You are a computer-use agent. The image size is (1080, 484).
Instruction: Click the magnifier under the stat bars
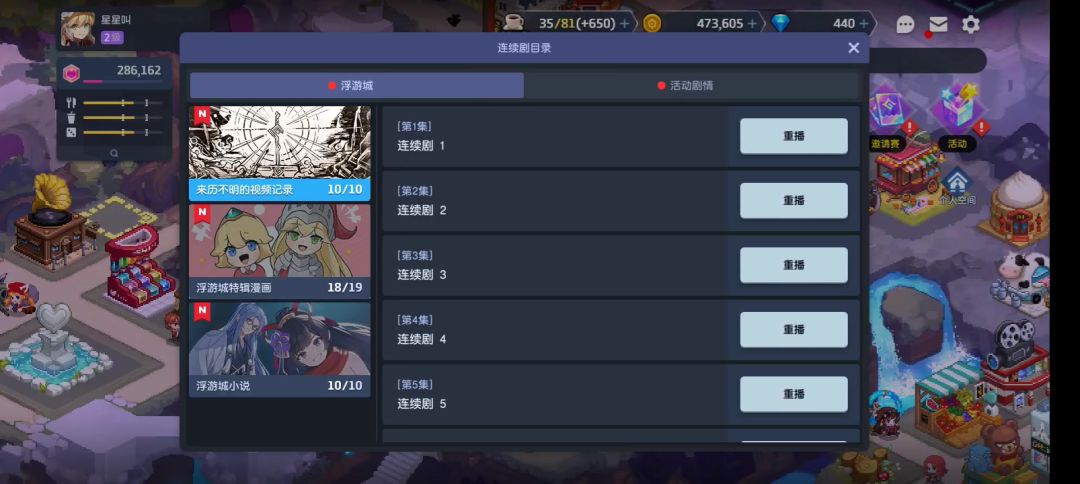(114, 154)
